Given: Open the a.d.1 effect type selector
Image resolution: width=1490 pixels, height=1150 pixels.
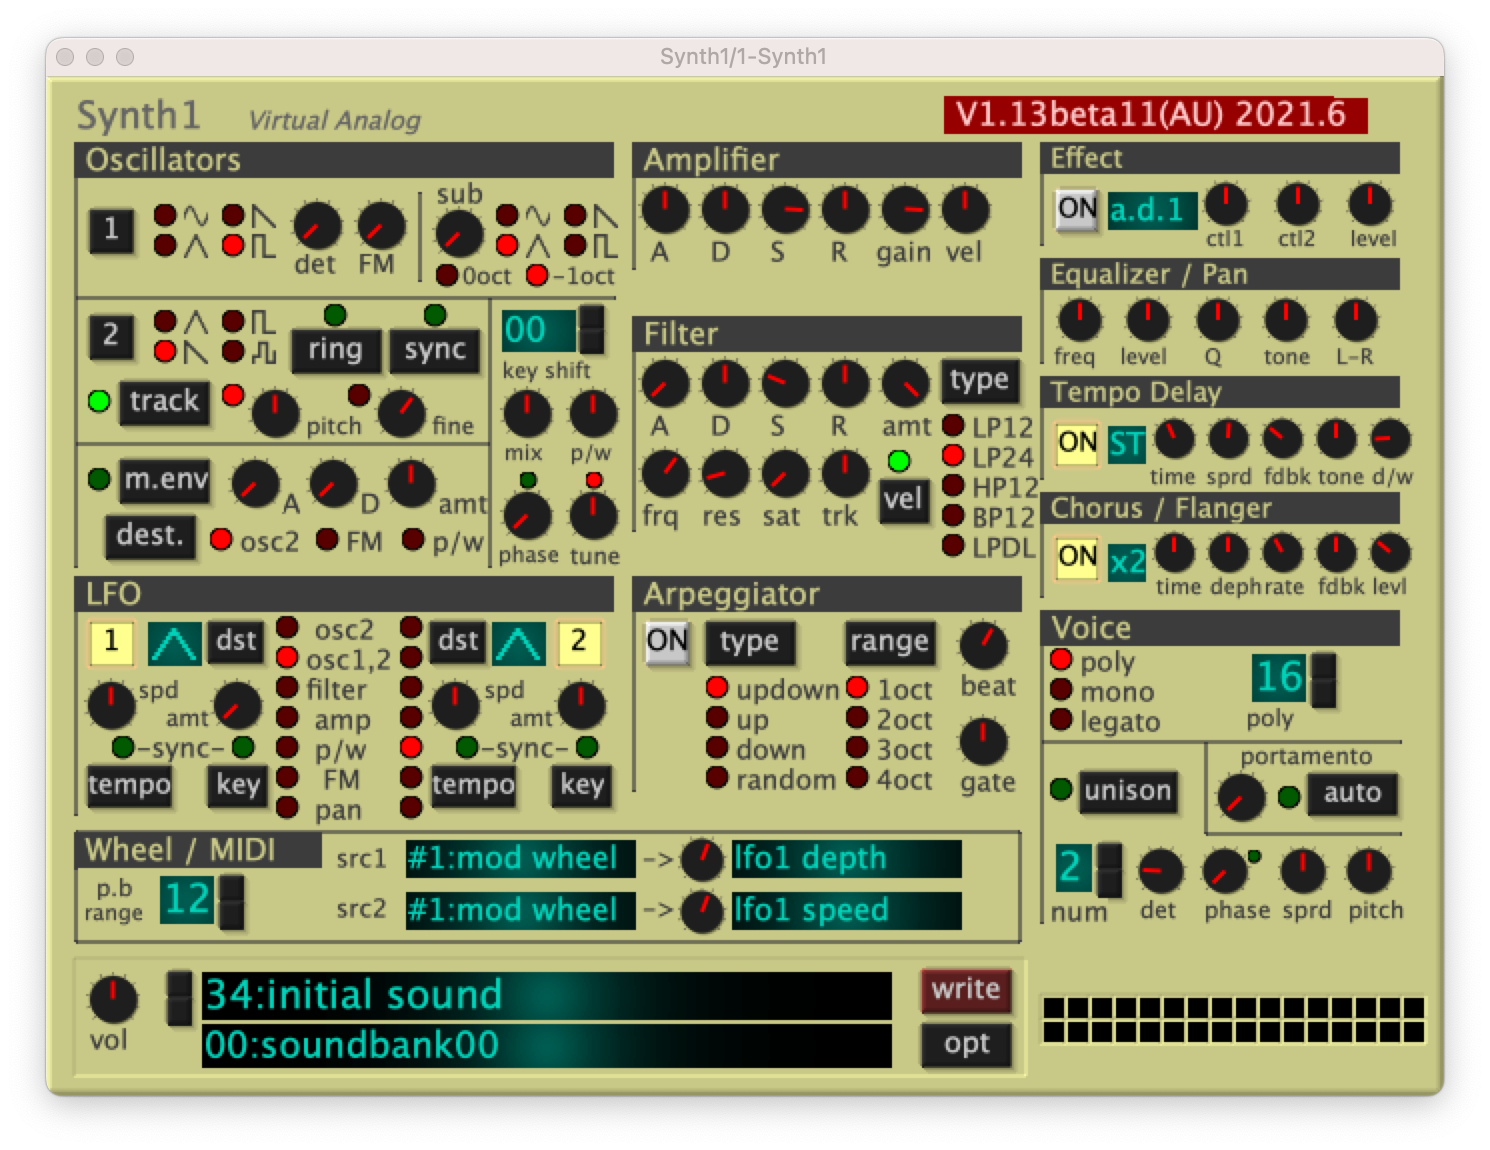Looking at the screenshot, I should point(1152,210).
